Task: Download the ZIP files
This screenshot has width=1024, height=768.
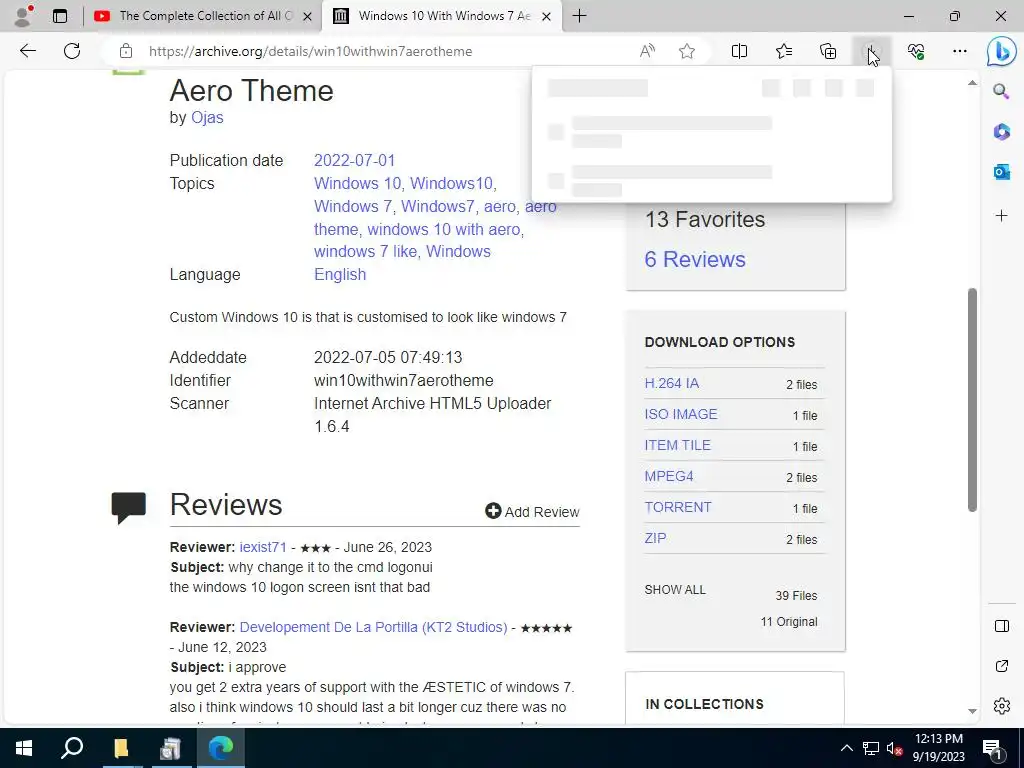Action: (x=655, y=538)
